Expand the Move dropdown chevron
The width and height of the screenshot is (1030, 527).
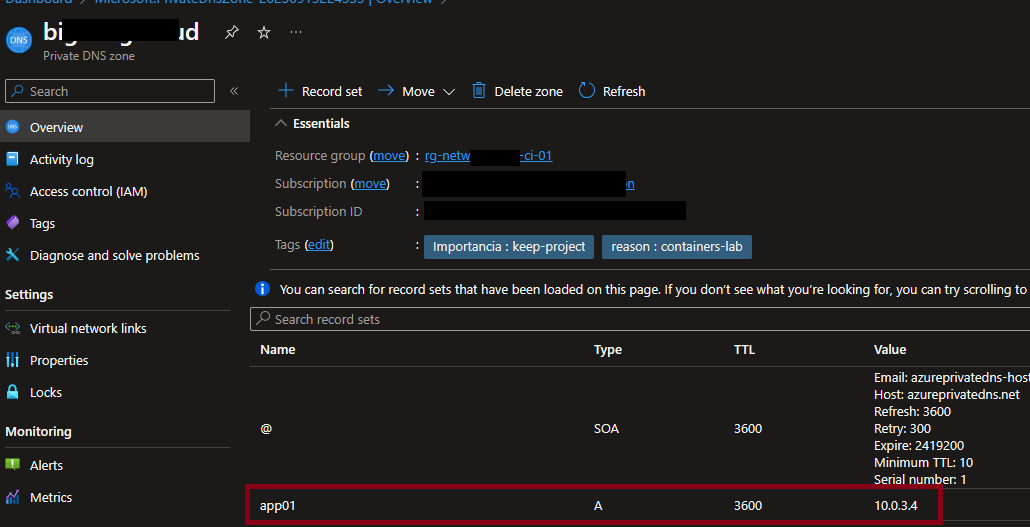(x=449, y=92)
